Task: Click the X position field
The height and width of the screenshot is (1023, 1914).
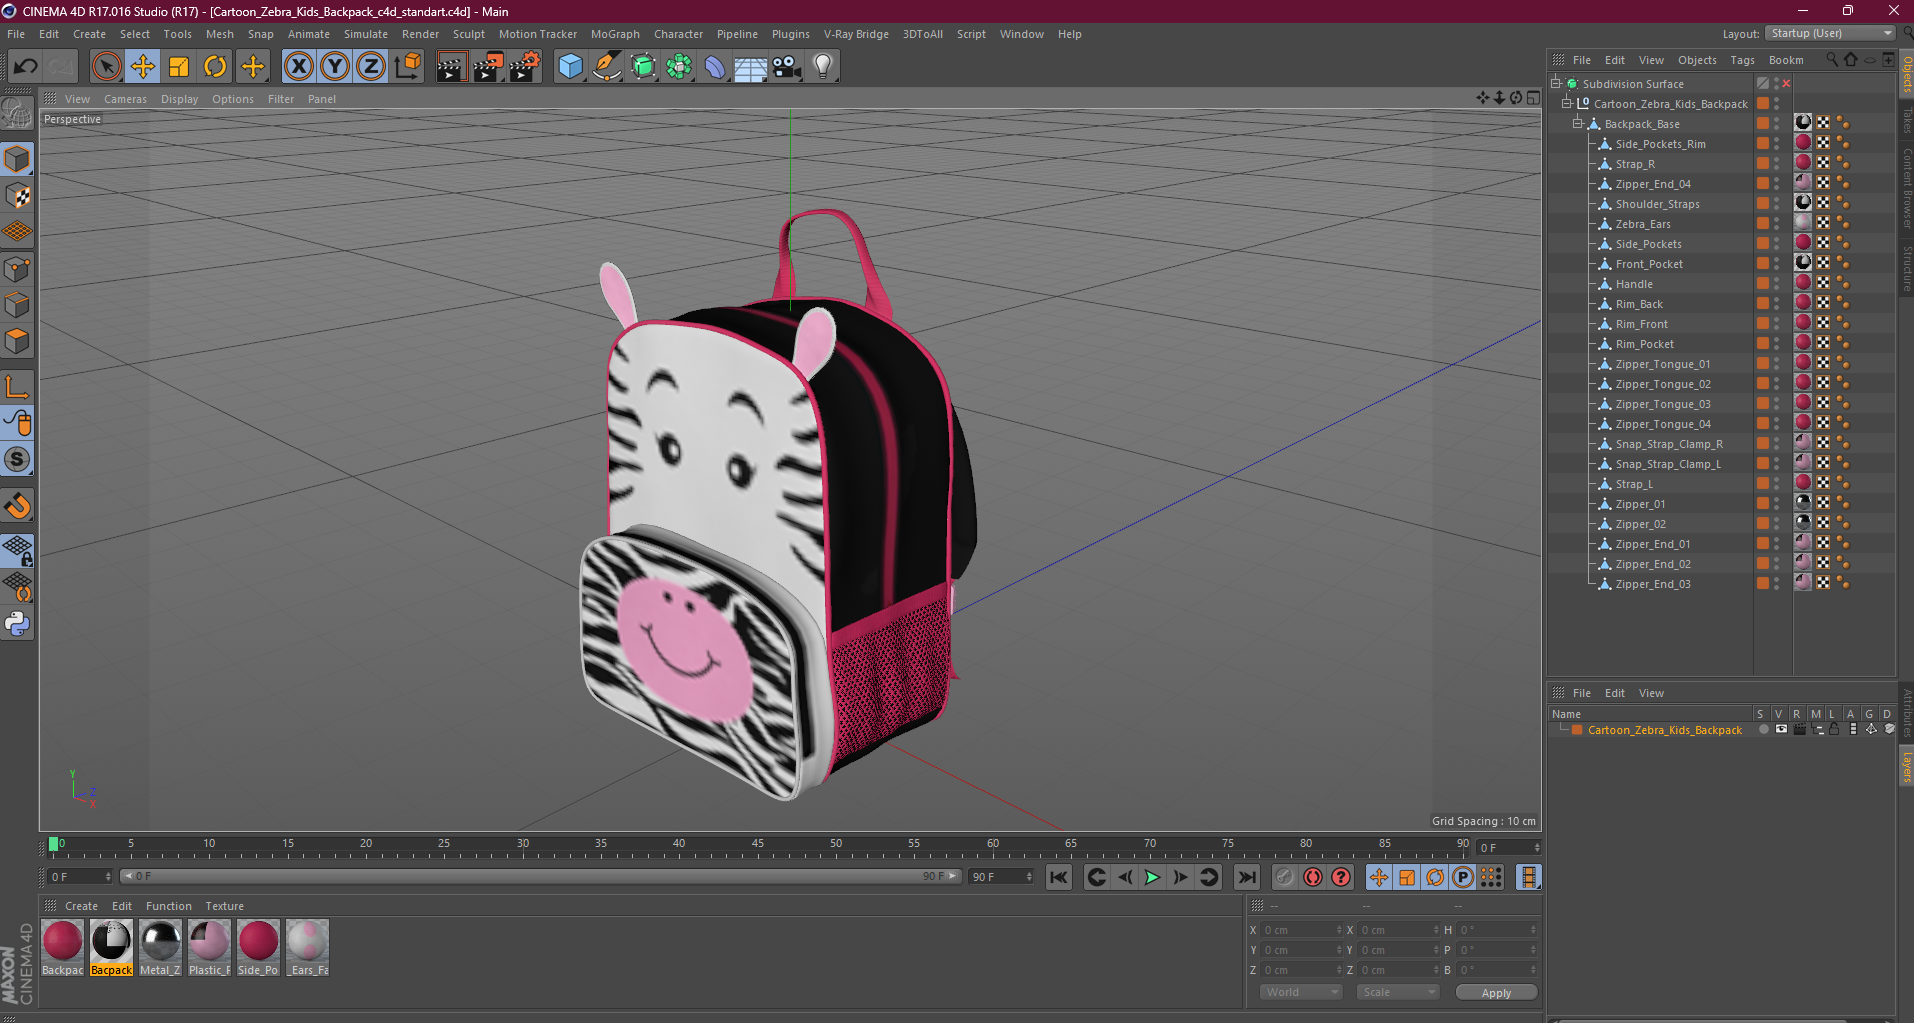Action: [x=1300, y=930]
